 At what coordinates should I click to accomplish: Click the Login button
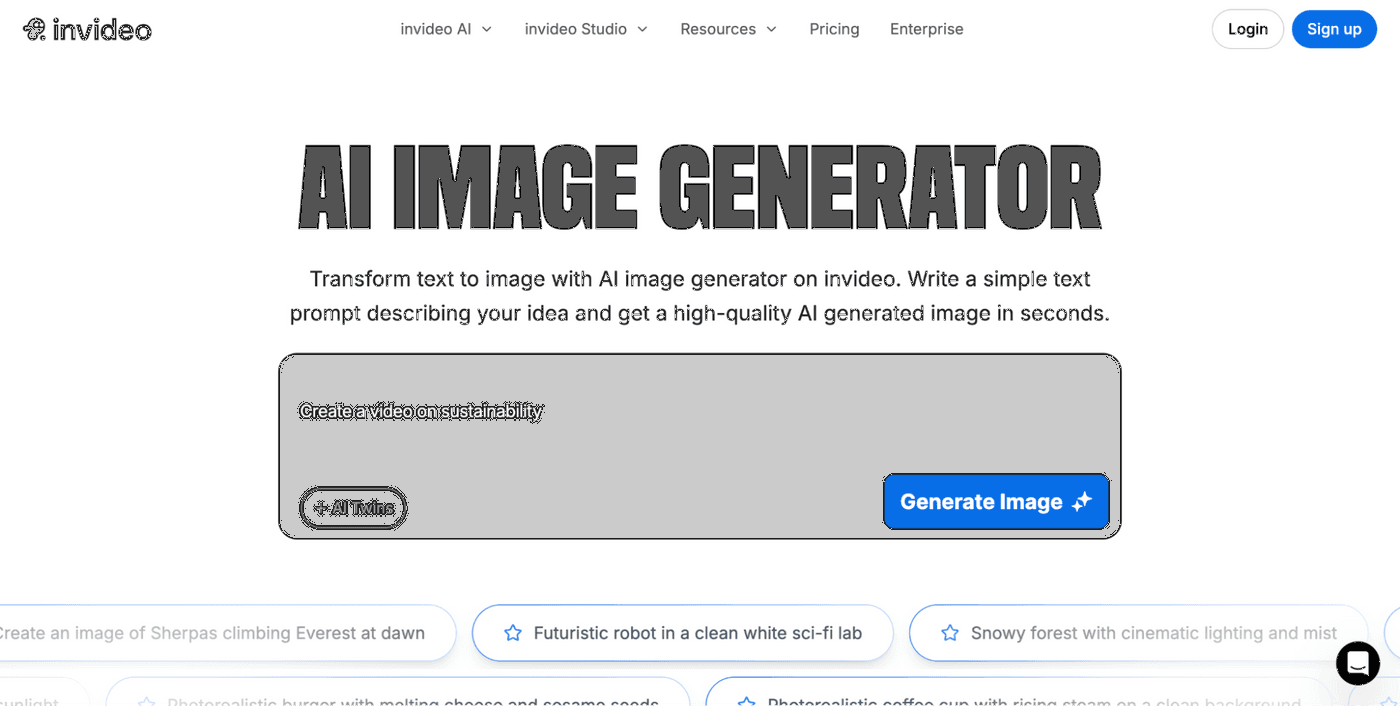tap(1247, 29)
